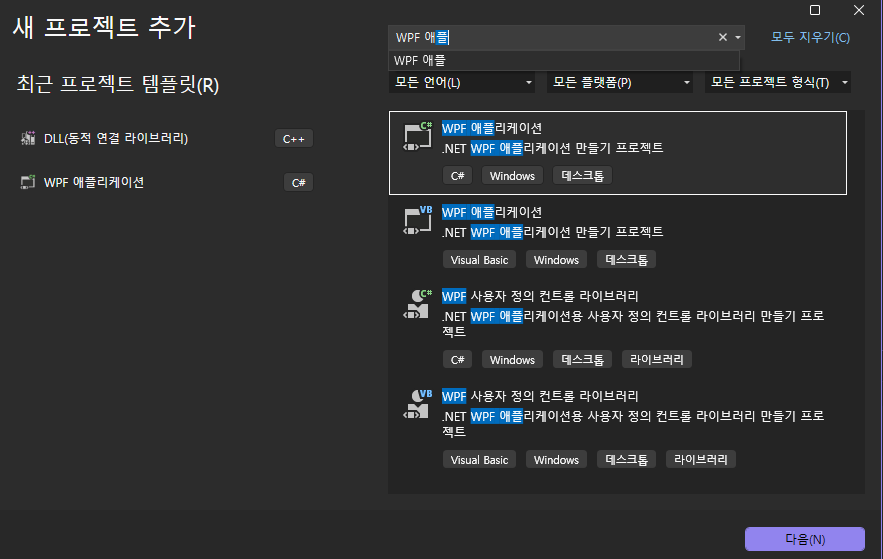Click the C# WPF 사용자 정의 컨트롤 라이브러리 icon
883x559 pixels.
tap(418, 305)
